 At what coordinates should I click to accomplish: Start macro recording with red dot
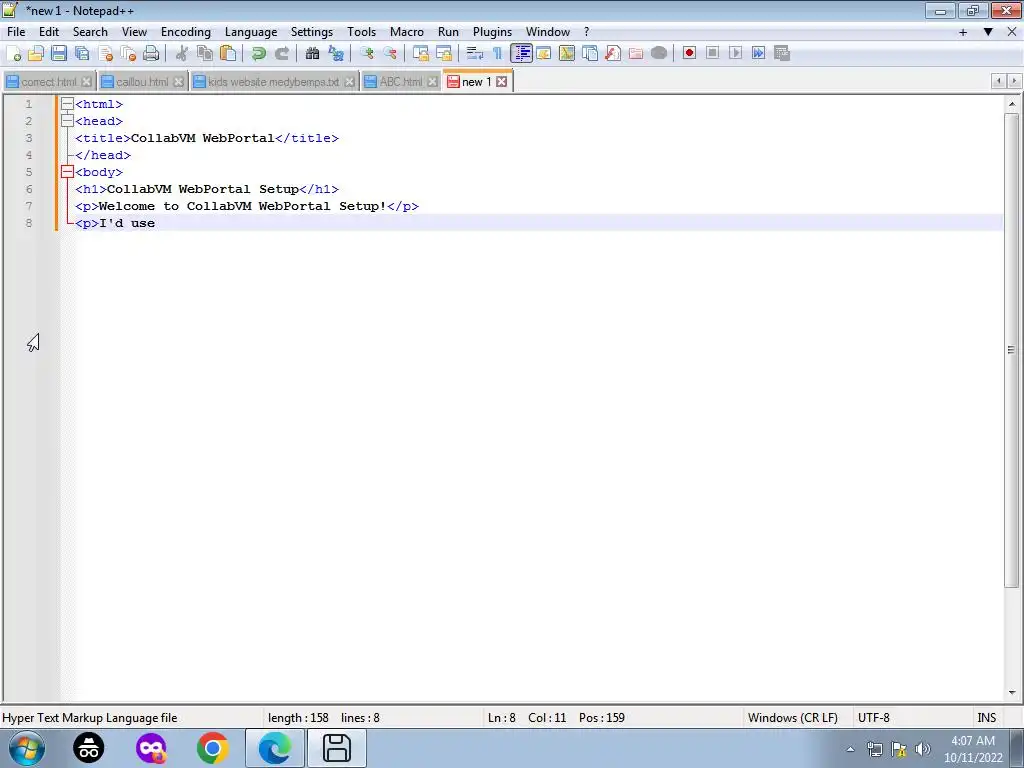click(689, 54)
